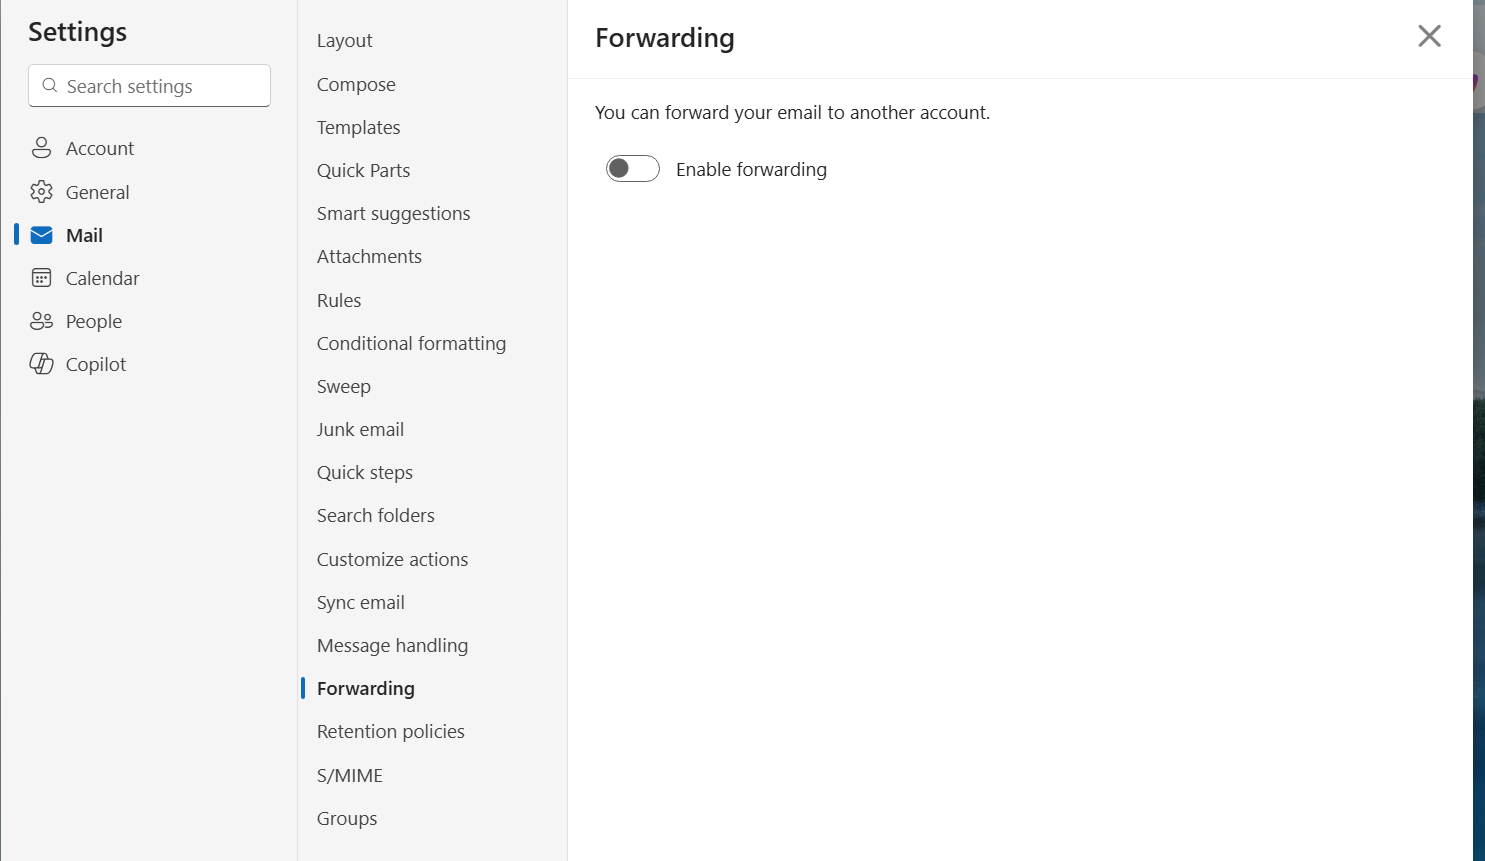The image size is (1485, 861).
Task: Click the People icon in sidebar
Action: [x=41, y=321]
